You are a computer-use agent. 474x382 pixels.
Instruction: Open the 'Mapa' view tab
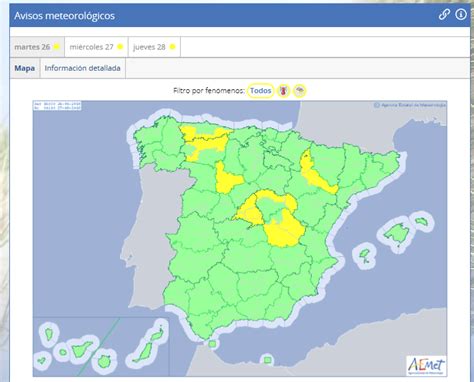(25, 68)
